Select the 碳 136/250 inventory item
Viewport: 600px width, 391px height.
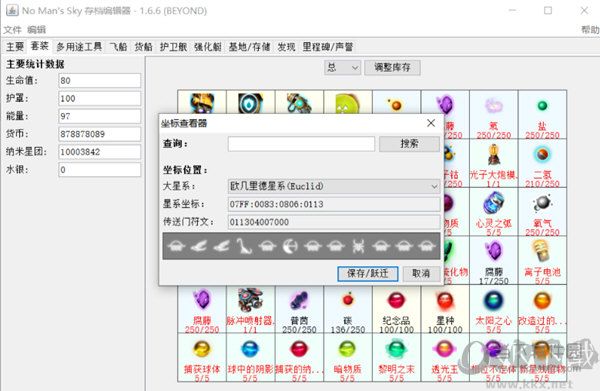coord(347,309)
